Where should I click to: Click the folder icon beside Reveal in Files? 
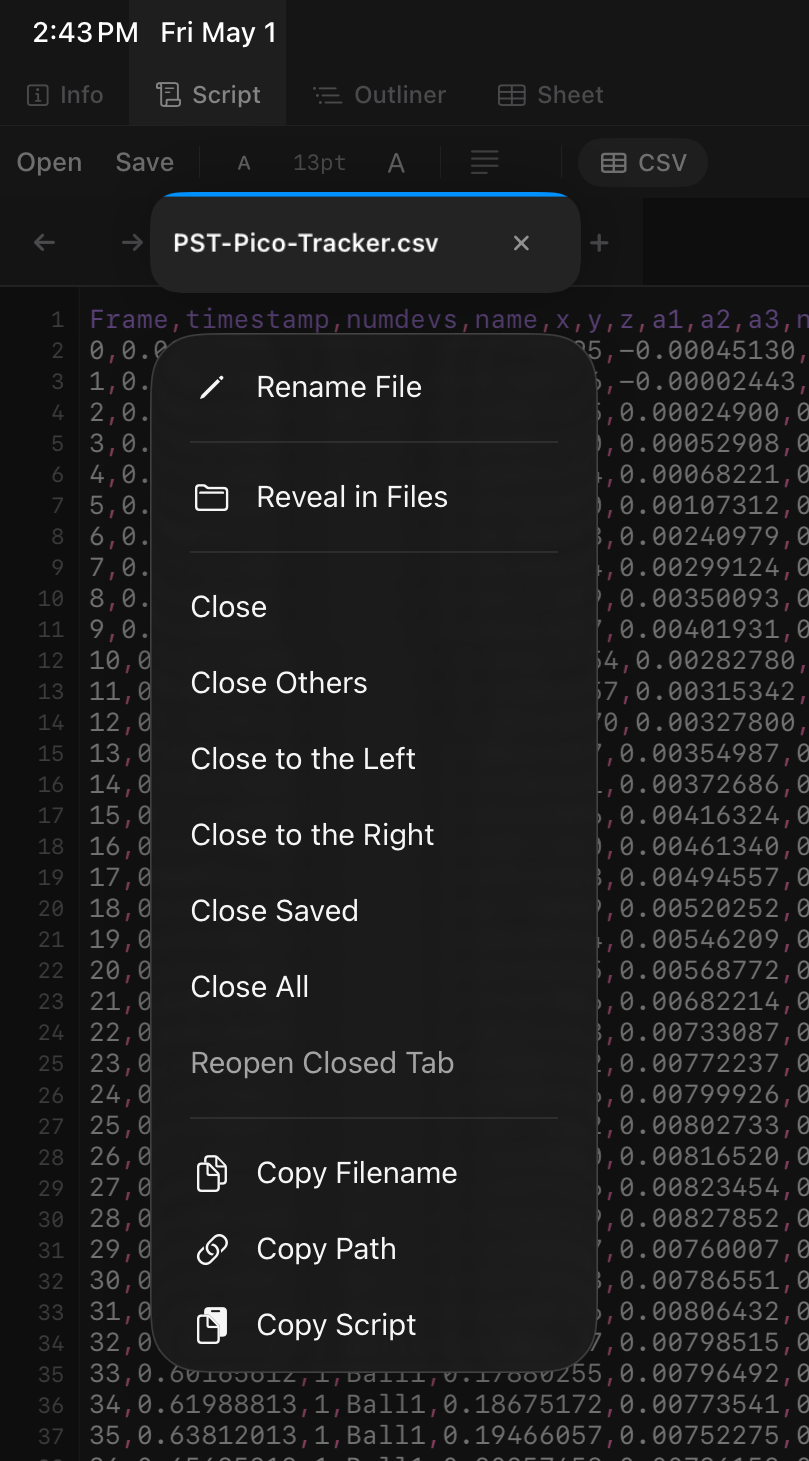211,497
